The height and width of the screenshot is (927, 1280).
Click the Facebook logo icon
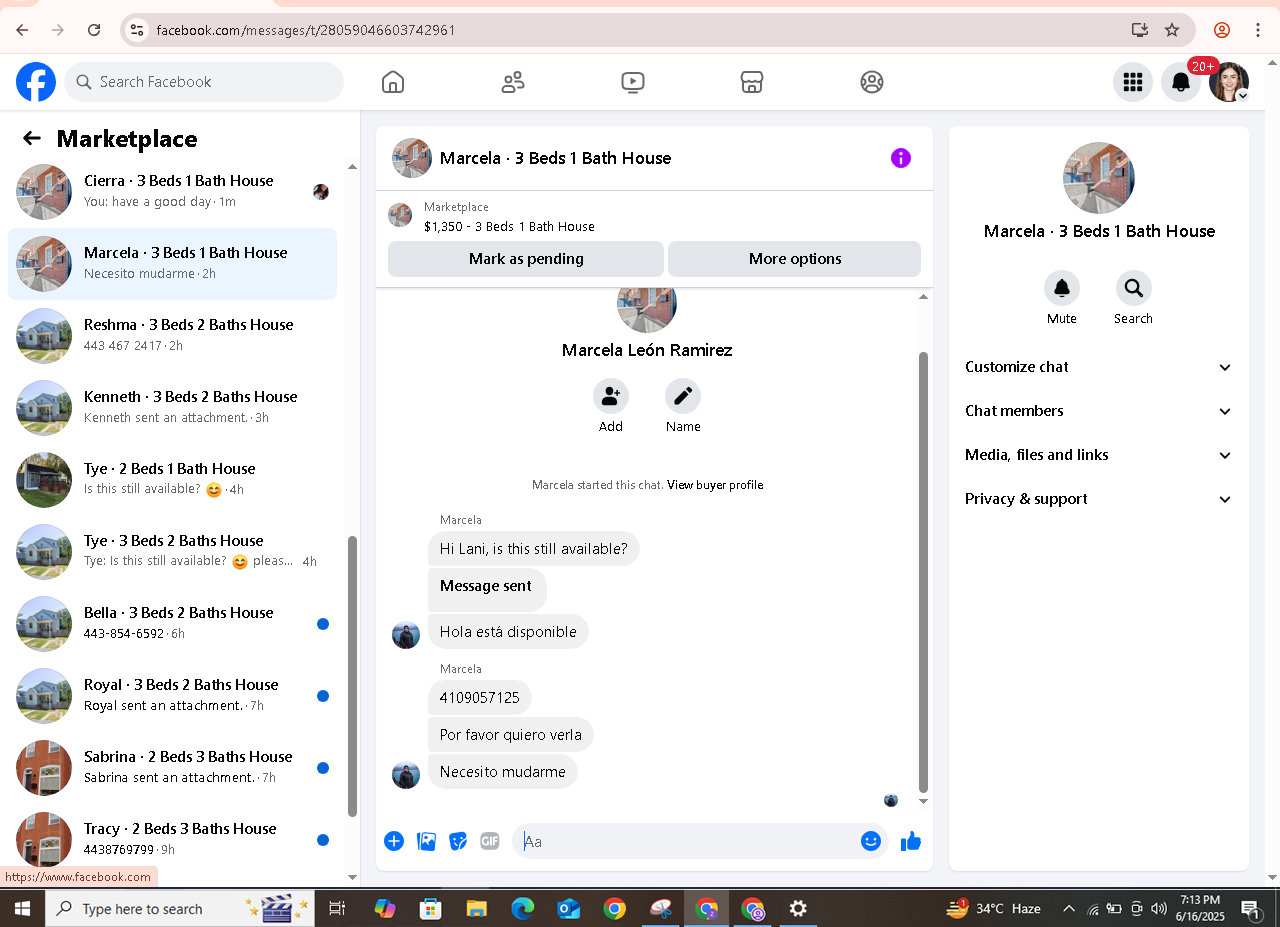point(36,82)
